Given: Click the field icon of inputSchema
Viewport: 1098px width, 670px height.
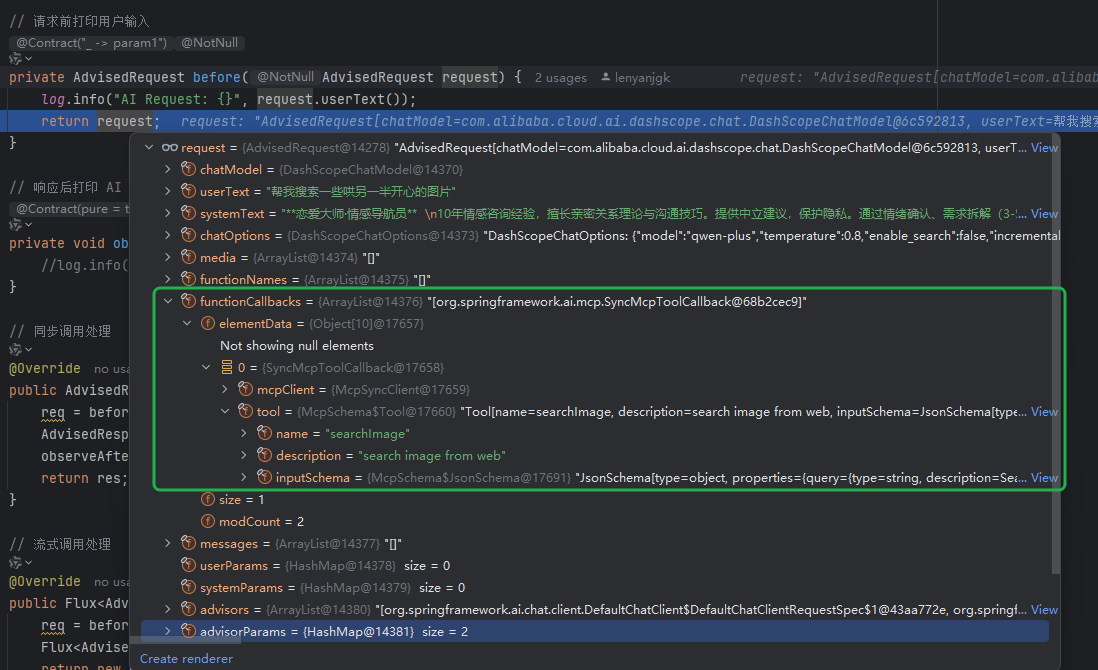Looking at the screenshot, I should click(264, 477).
